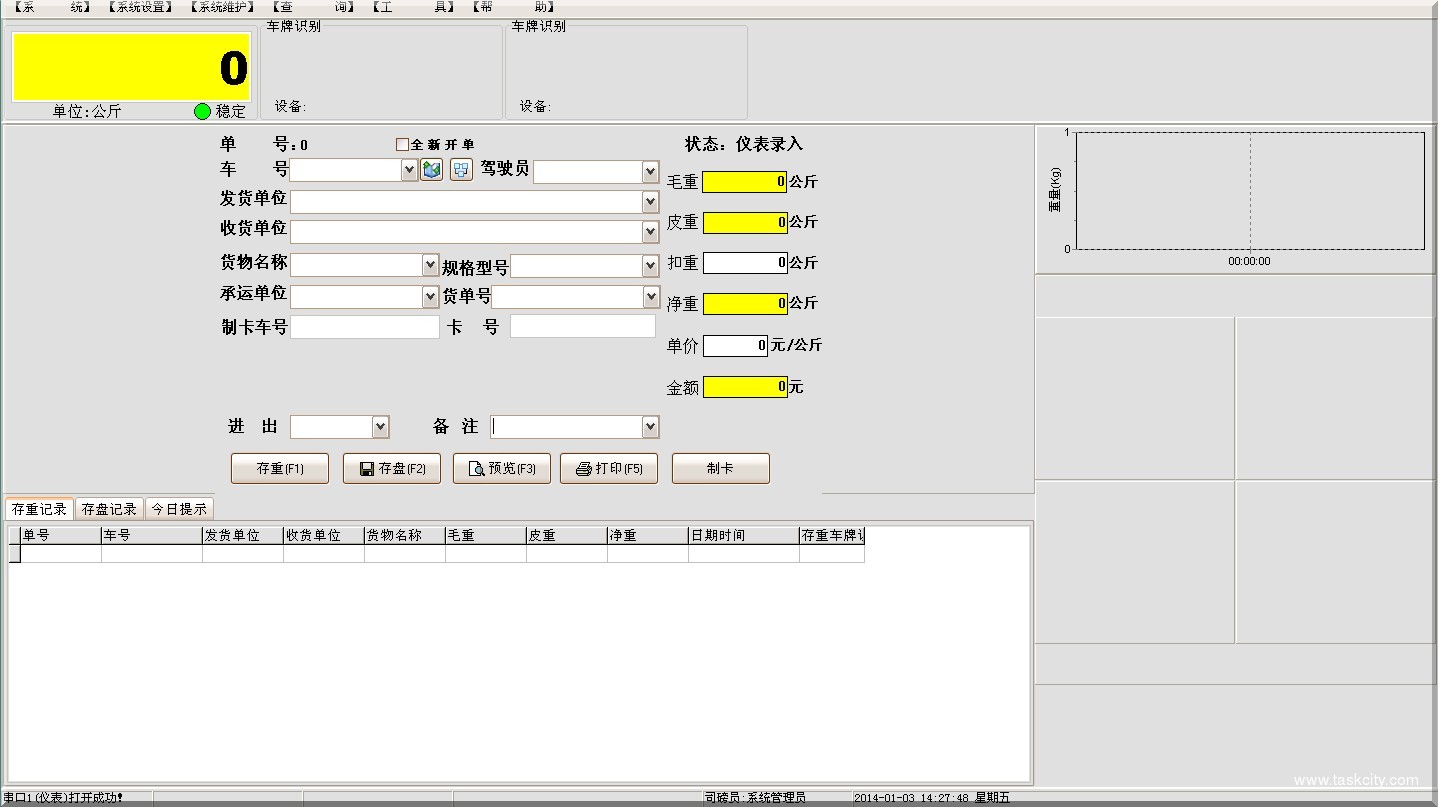The width and height of the screenshot is (1438, 807).
Task: Click the 单号 column header
Action: (61, 536)
